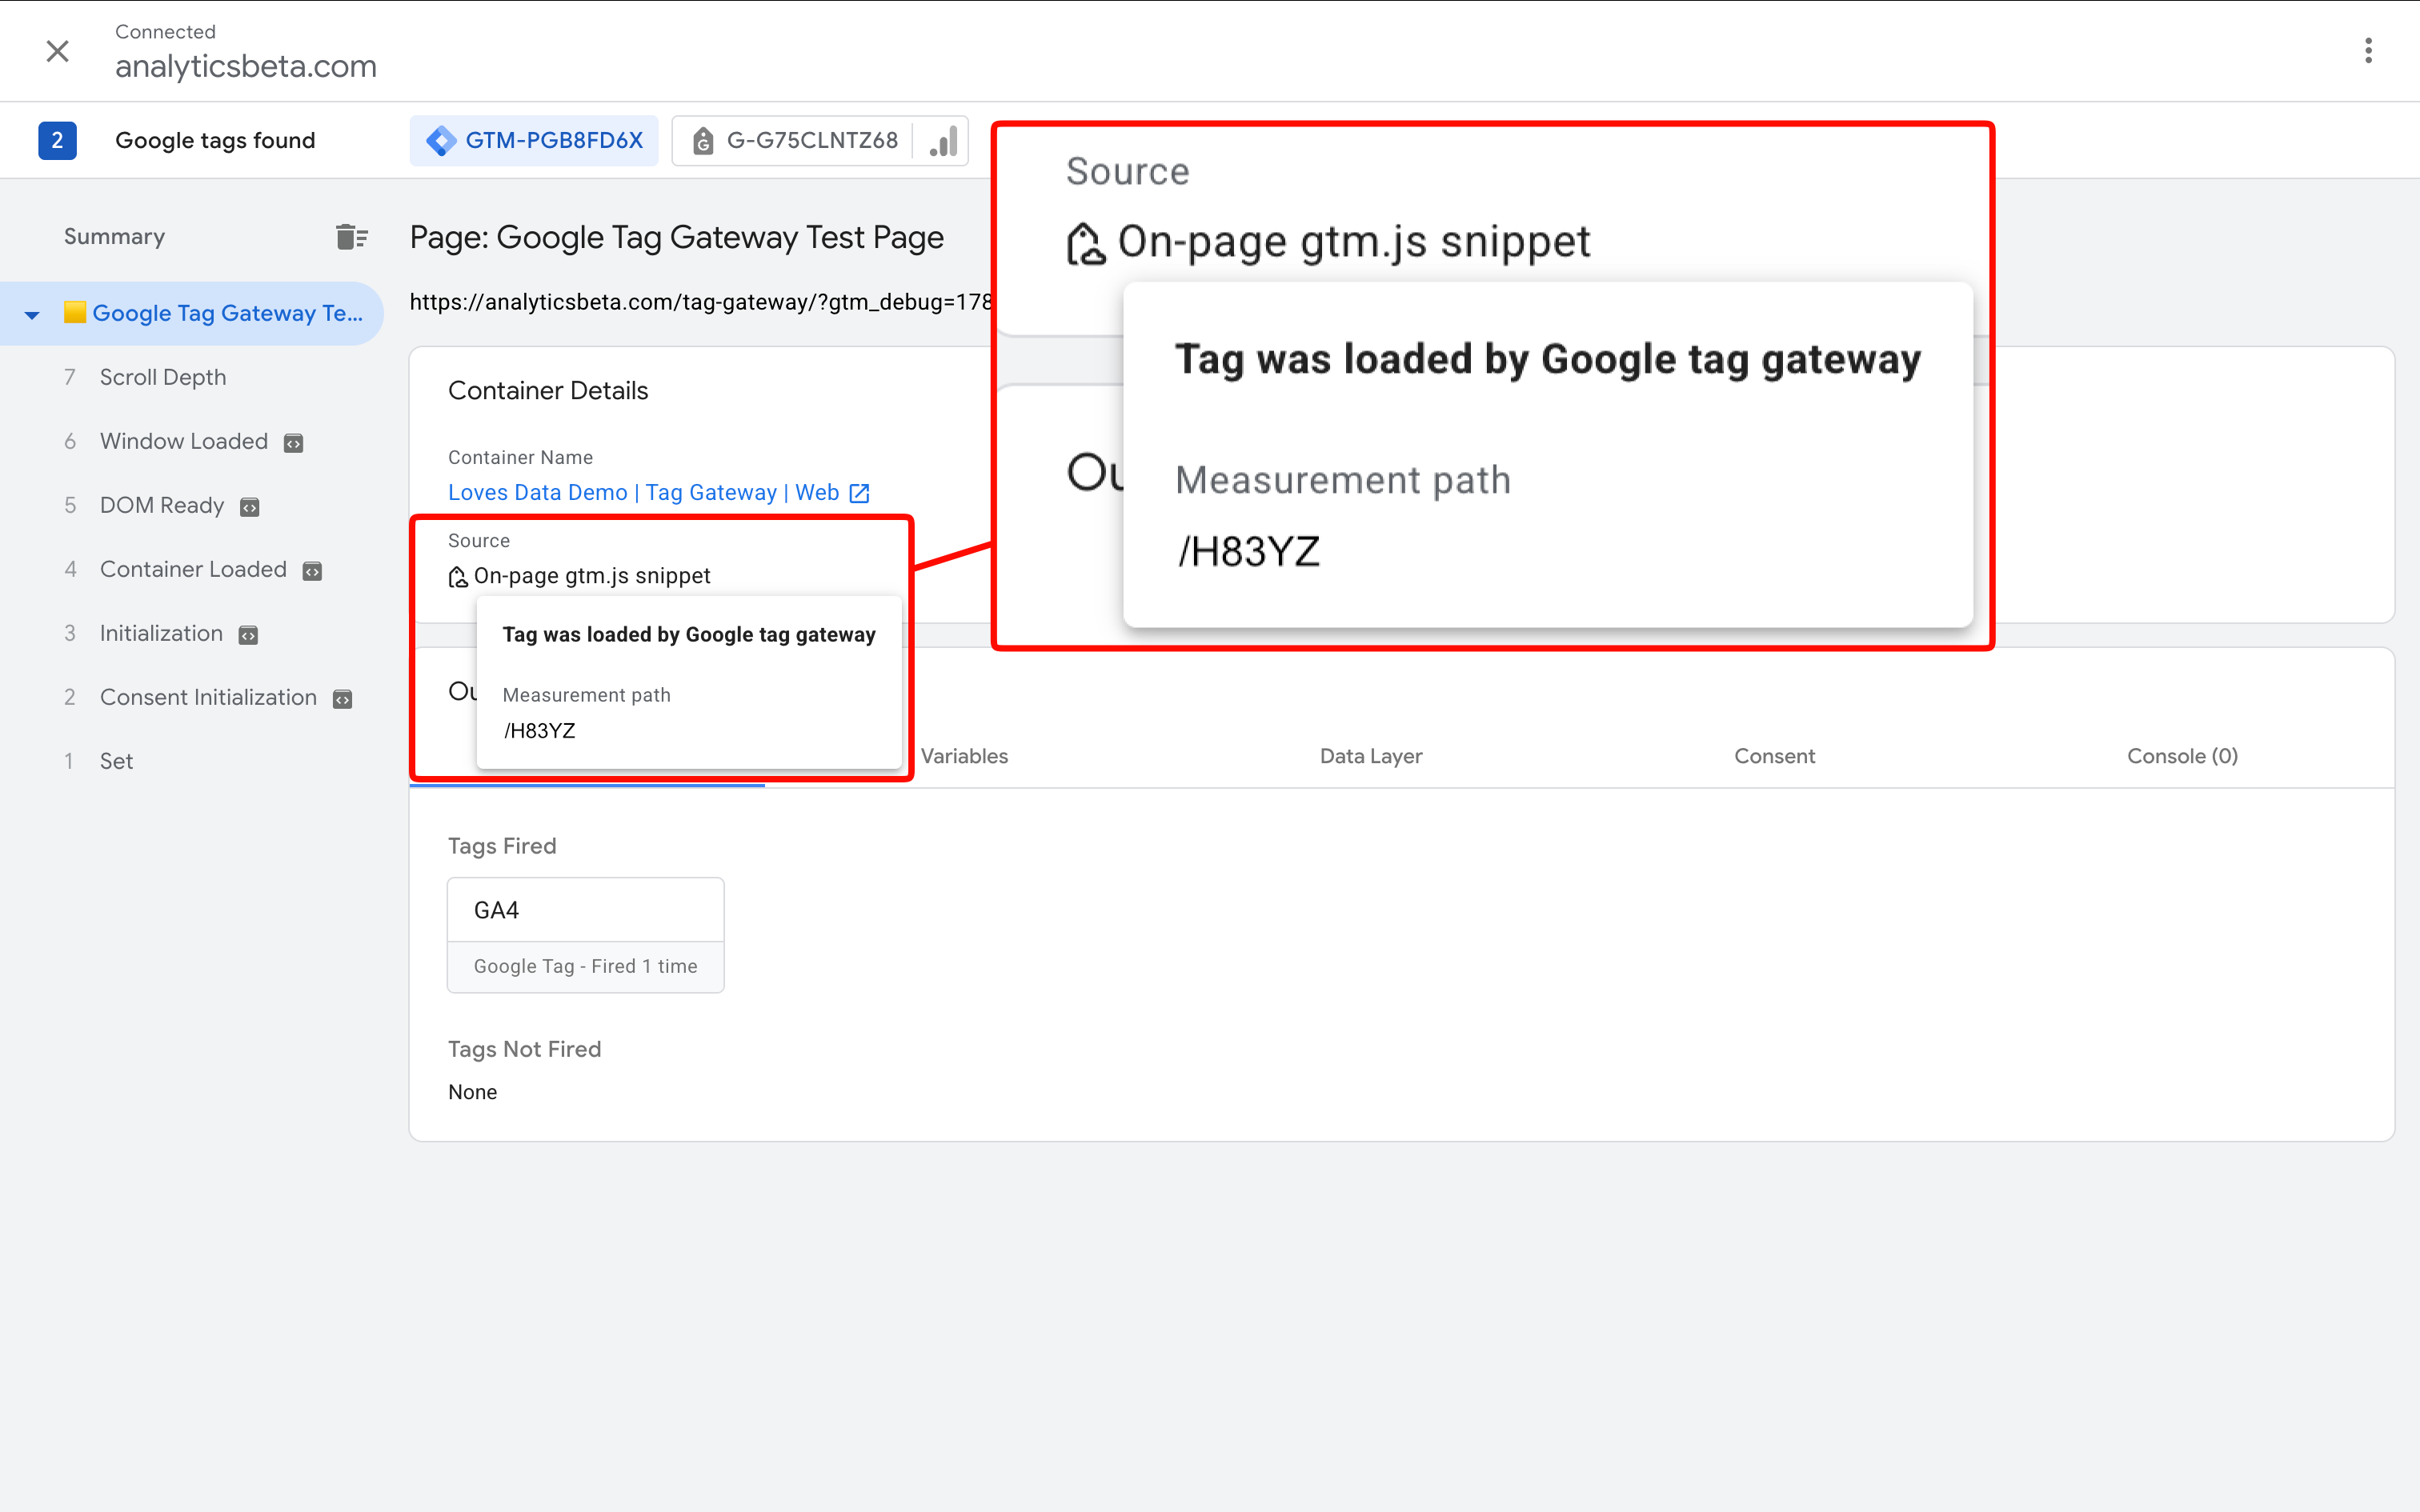Select the DOM Ready event

coord(162,505)
